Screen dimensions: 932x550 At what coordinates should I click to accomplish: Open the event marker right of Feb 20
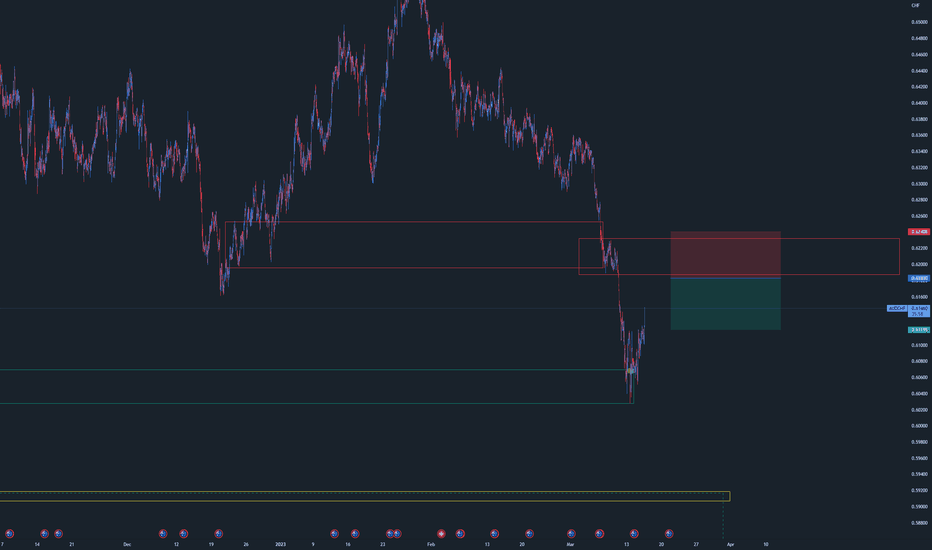point(529,534)
